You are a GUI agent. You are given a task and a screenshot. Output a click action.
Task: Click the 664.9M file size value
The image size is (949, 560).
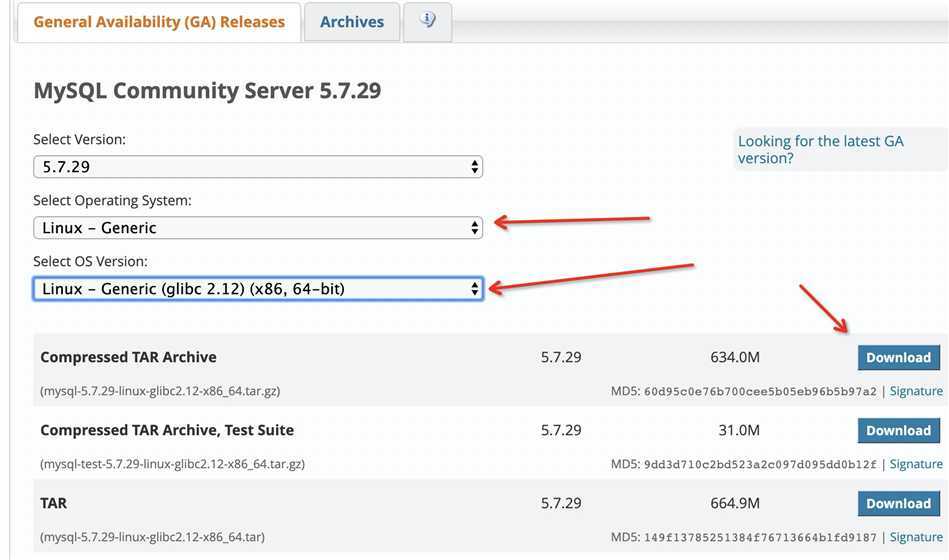tap(735, 503)
